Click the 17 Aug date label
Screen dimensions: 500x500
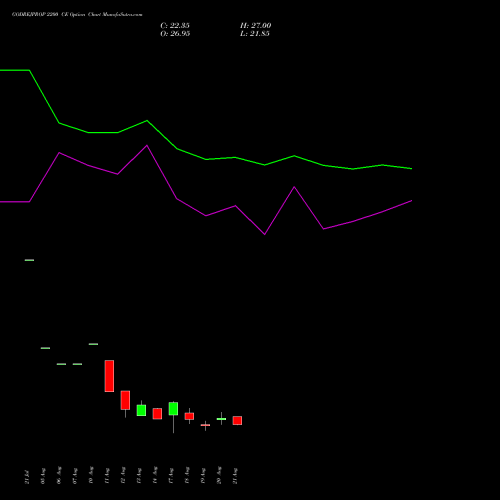point(171,476)
